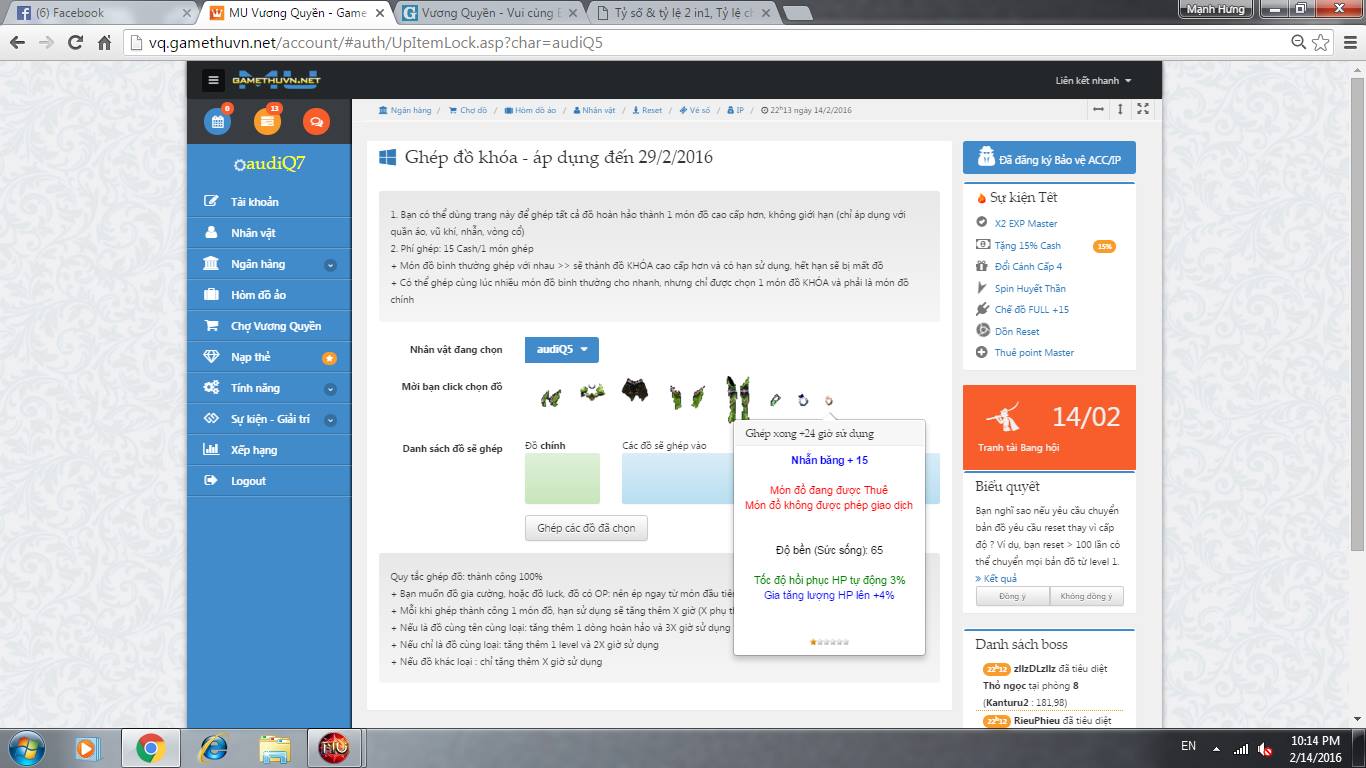1366x768 pixels.
Task: Vote Không đồng ý in the poll
Action: pos(1086,596)
